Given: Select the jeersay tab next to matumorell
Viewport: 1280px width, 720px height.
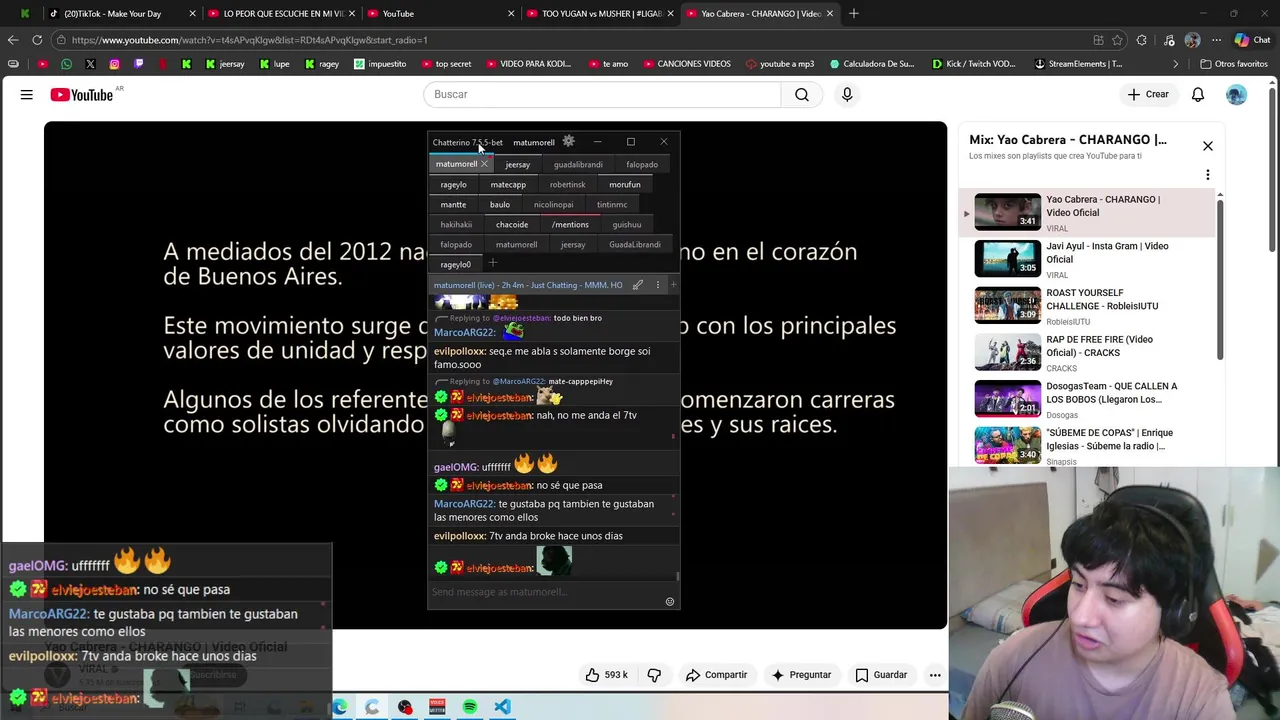Looking at the screenshot, I should click(x=517, y=164).
